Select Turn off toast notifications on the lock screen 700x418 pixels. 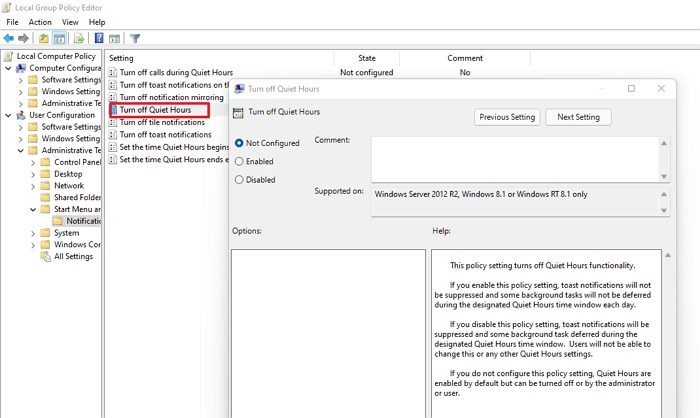click(174, 85)
